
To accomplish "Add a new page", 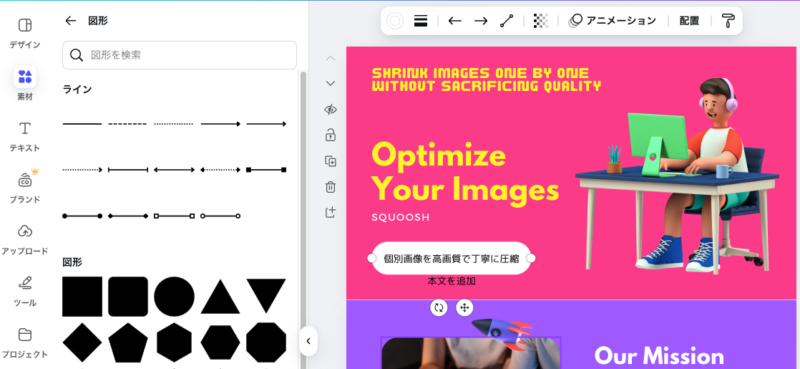I will [x=331, y=213].
